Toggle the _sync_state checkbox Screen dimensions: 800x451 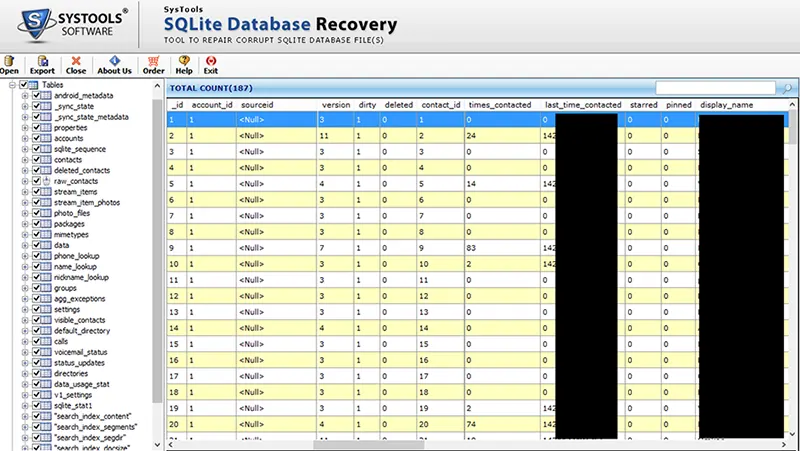click(36, 106)
